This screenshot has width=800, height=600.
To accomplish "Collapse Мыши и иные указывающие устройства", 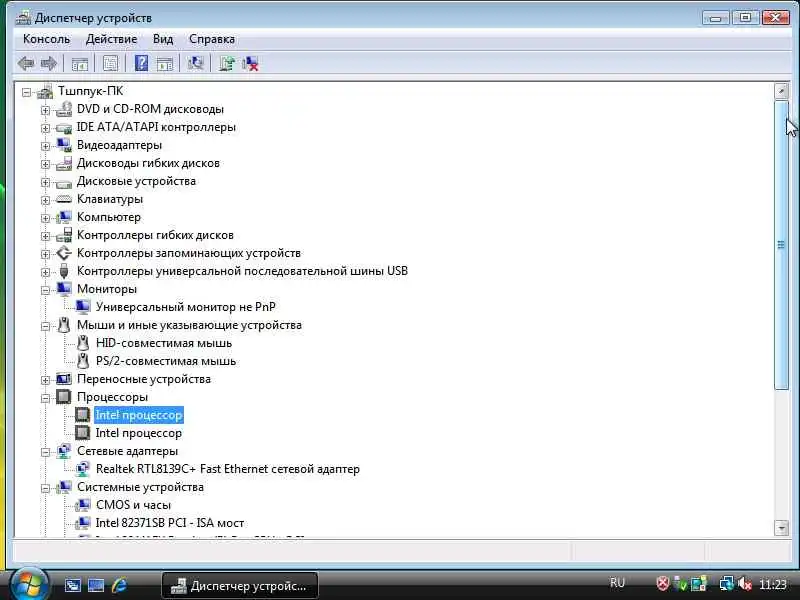I will pos(45,326).
